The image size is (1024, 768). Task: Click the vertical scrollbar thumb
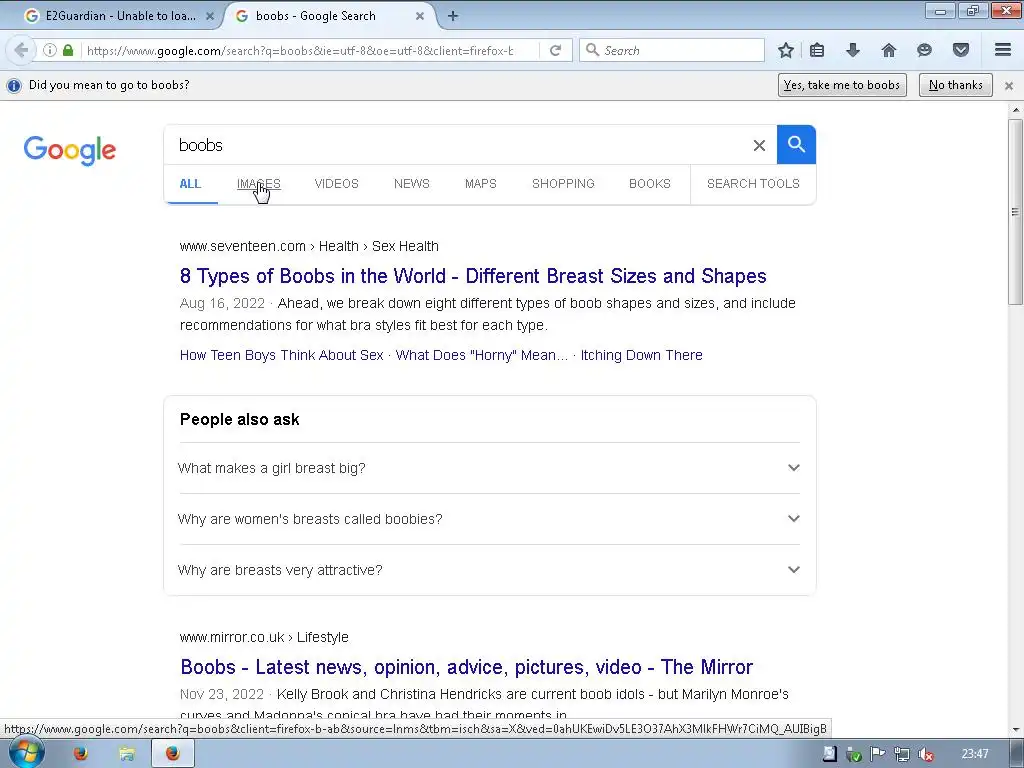[1015, 212]
